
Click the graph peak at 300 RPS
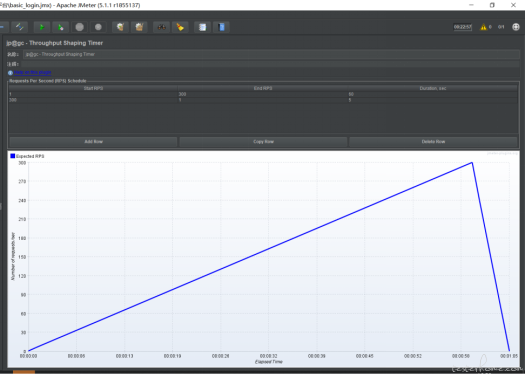pos(472,163)
